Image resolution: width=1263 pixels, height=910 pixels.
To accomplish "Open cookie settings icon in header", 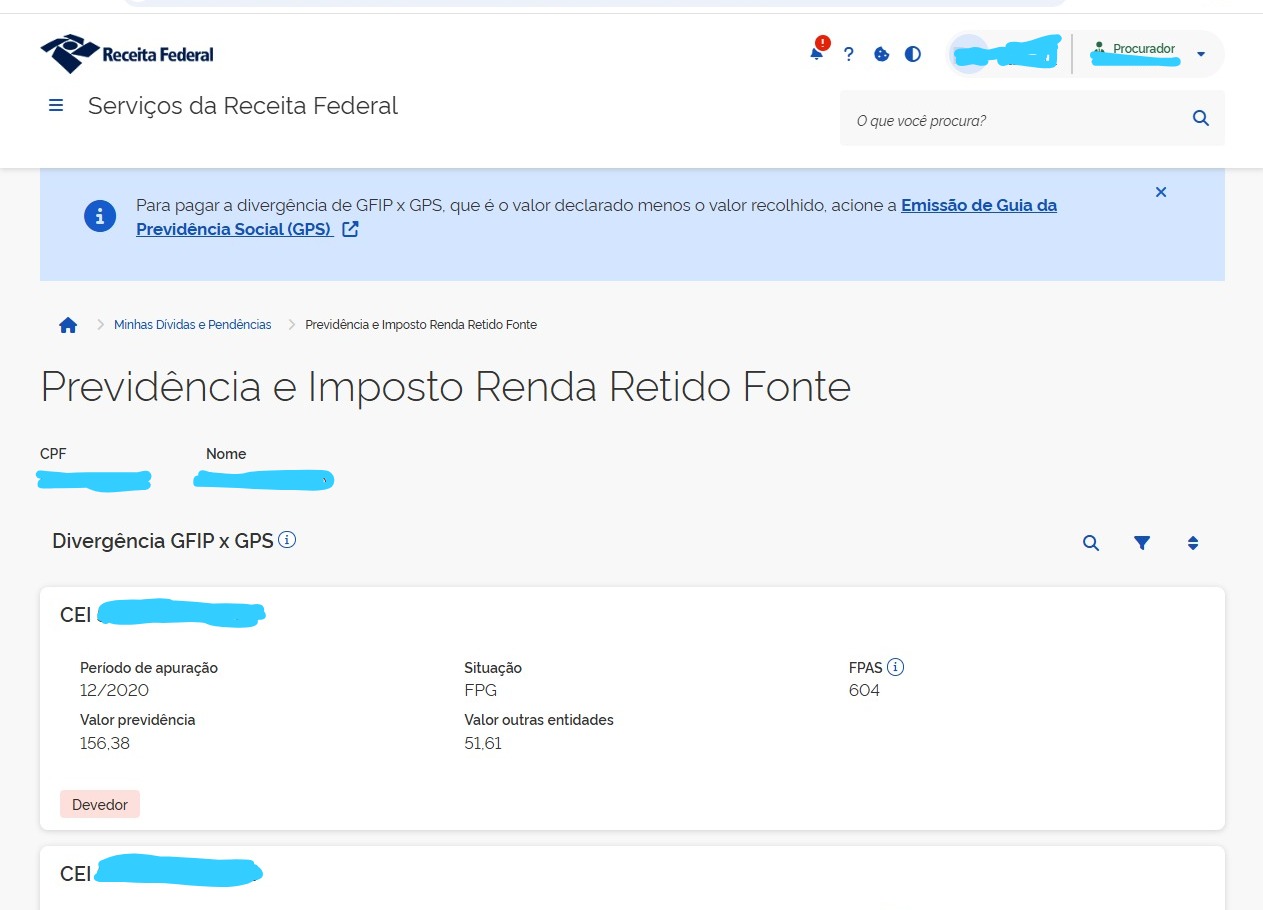I will [881, 54].
